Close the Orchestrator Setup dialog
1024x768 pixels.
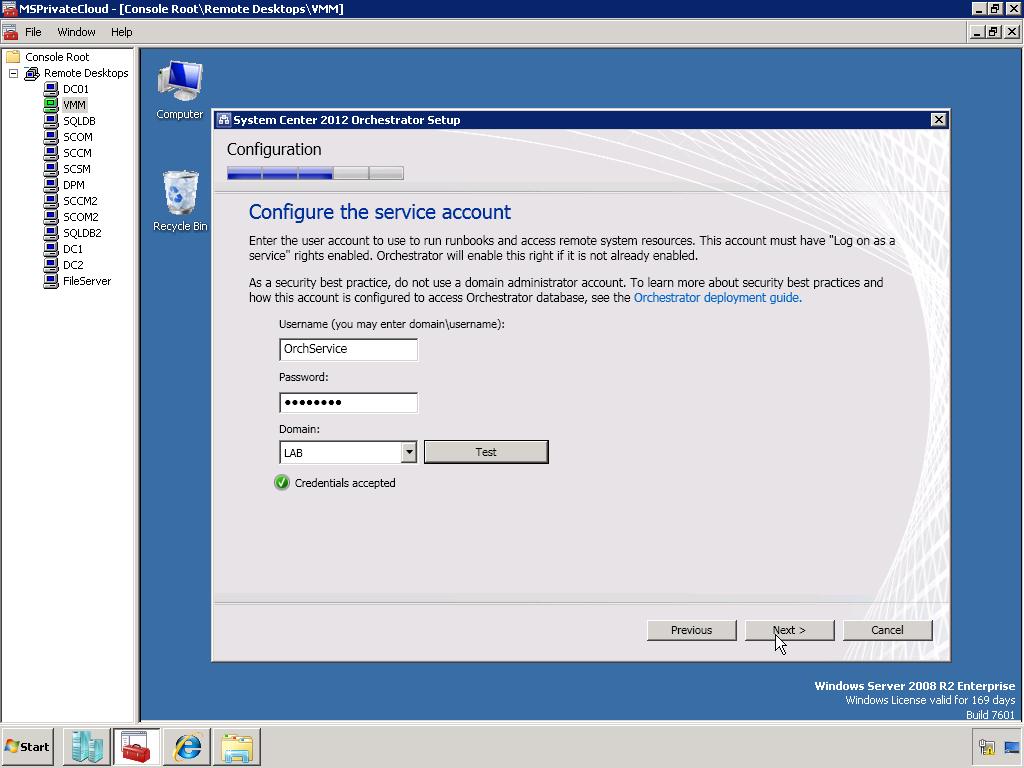[x=938, y=120]
